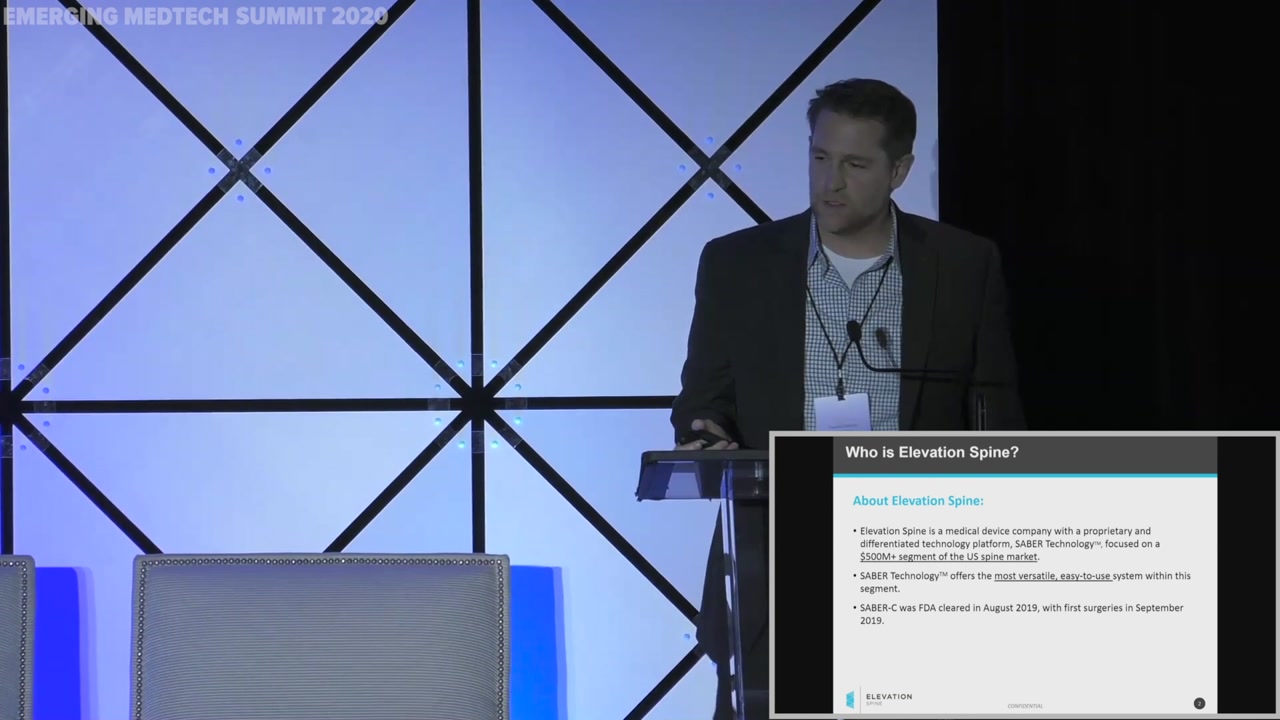Click the underlined '$500M+ segment of the US spine market'
The height and width of the screenshot is (720, 1280).
(x=949, y=557)
